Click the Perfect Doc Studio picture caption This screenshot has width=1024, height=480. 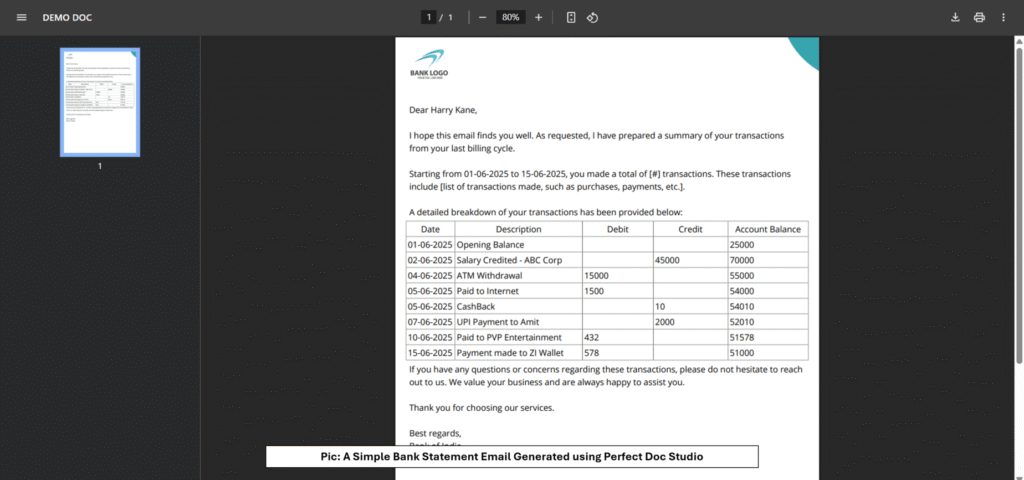tap(511, 457)
